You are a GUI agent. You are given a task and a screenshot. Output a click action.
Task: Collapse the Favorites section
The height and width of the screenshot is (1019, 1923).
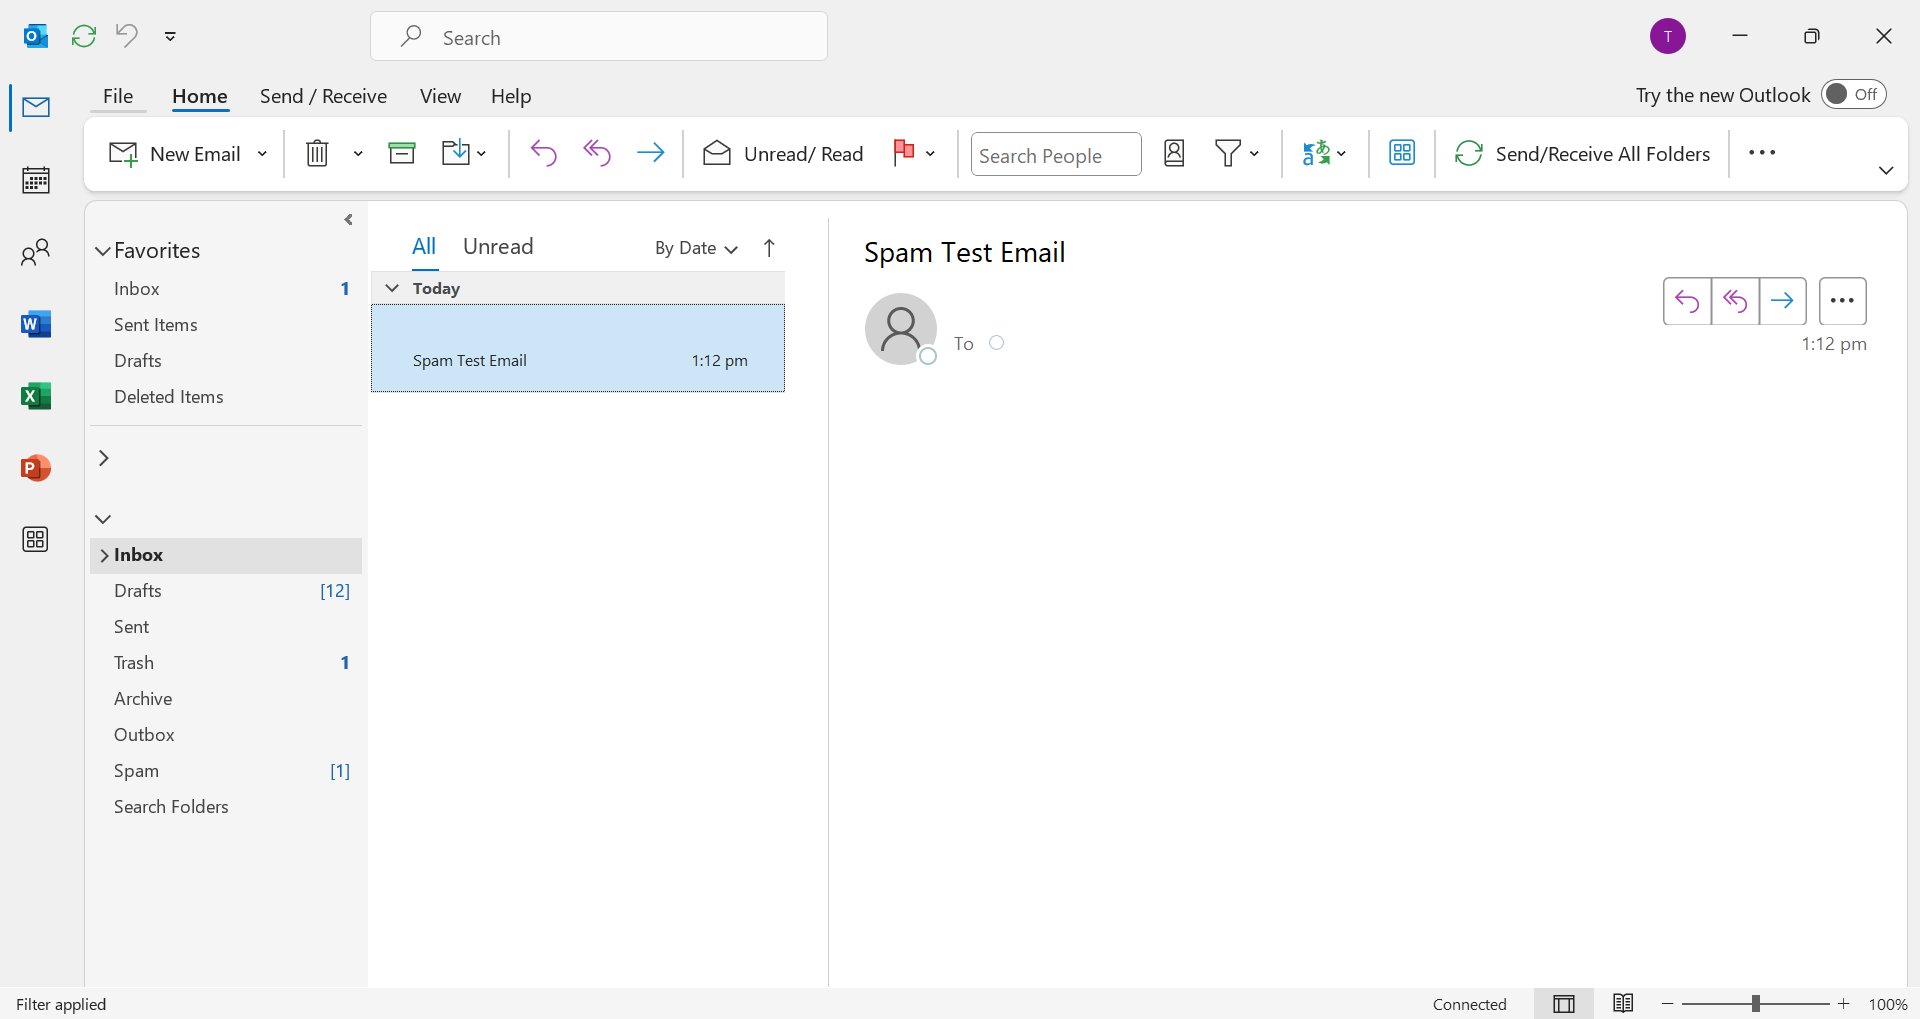(x=102, y=251)
